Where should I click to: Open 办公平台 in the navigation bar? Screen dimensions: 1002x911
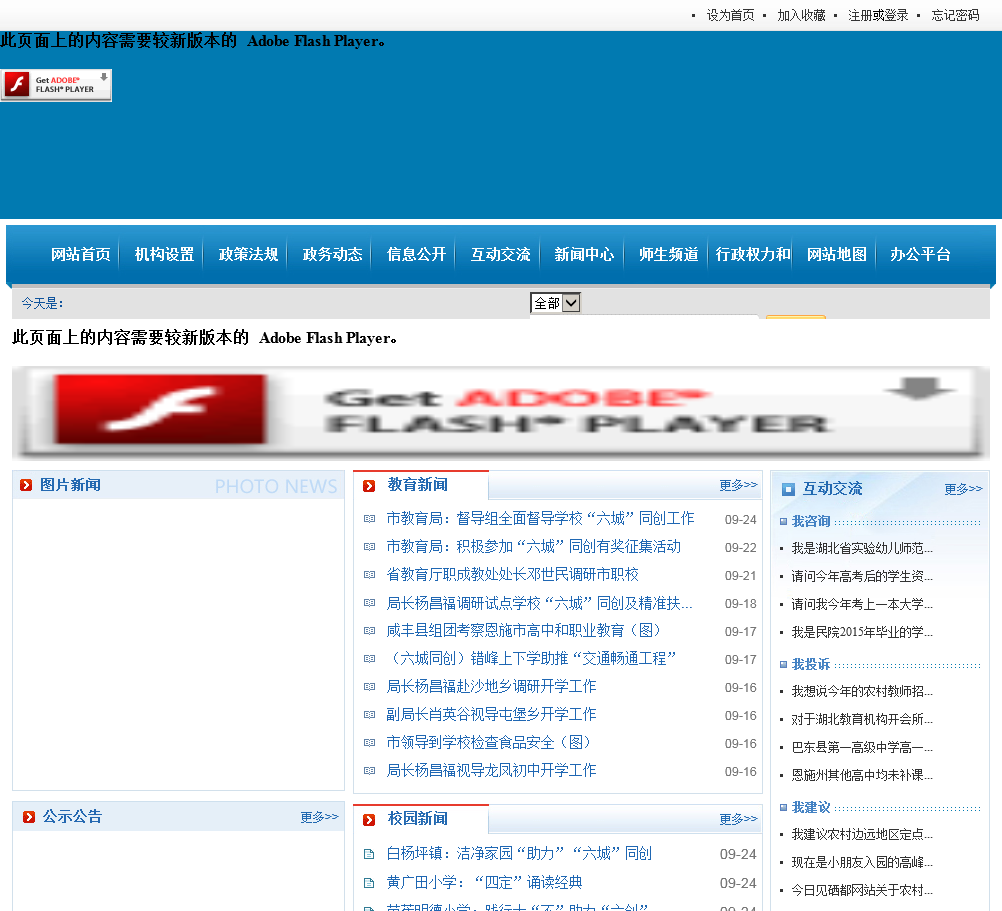point(920,254)
